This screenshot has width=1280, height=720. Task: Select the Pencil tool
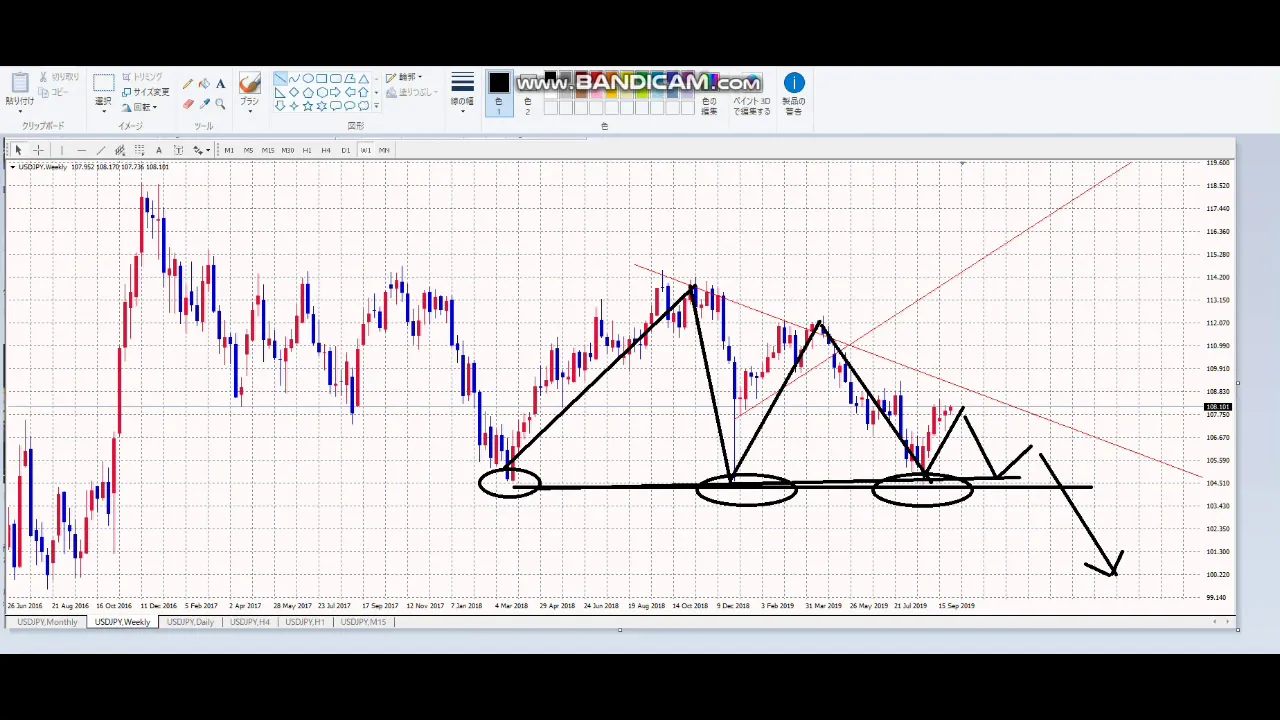(188, 84)
